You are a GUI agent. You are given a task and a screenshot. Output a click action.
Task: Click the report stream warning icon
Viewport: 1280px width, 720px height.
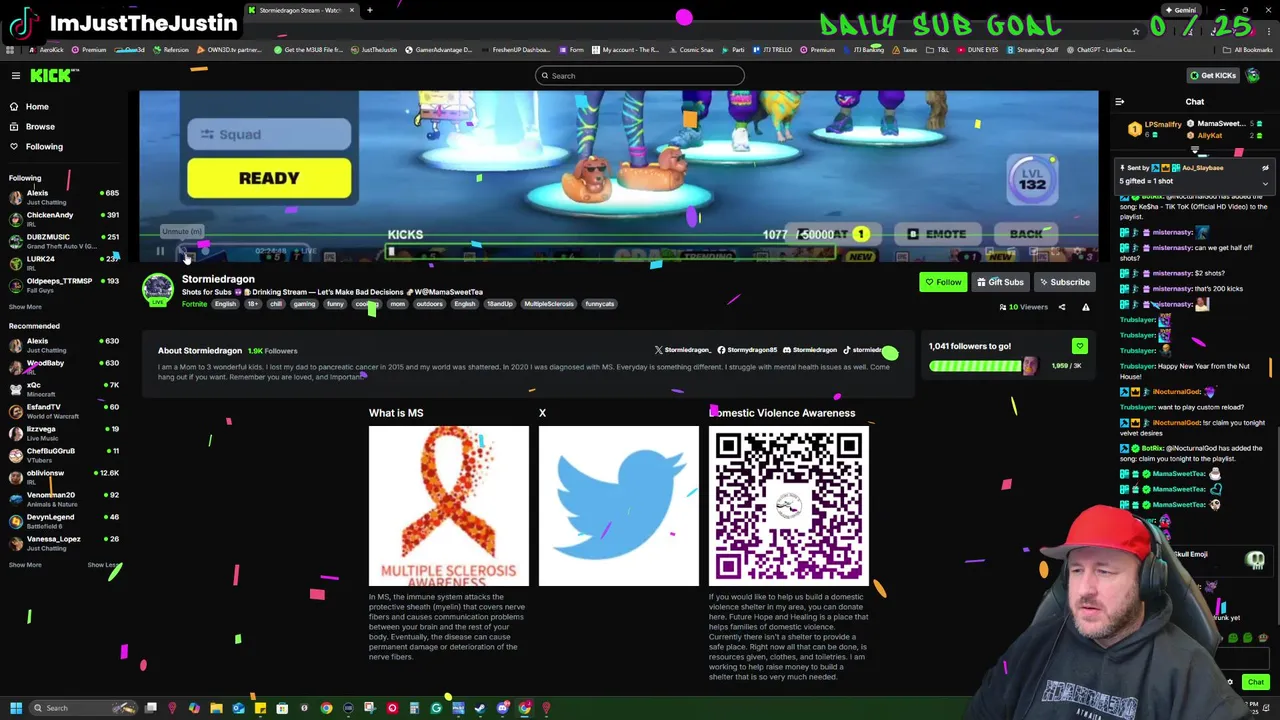click(1086, 308)
